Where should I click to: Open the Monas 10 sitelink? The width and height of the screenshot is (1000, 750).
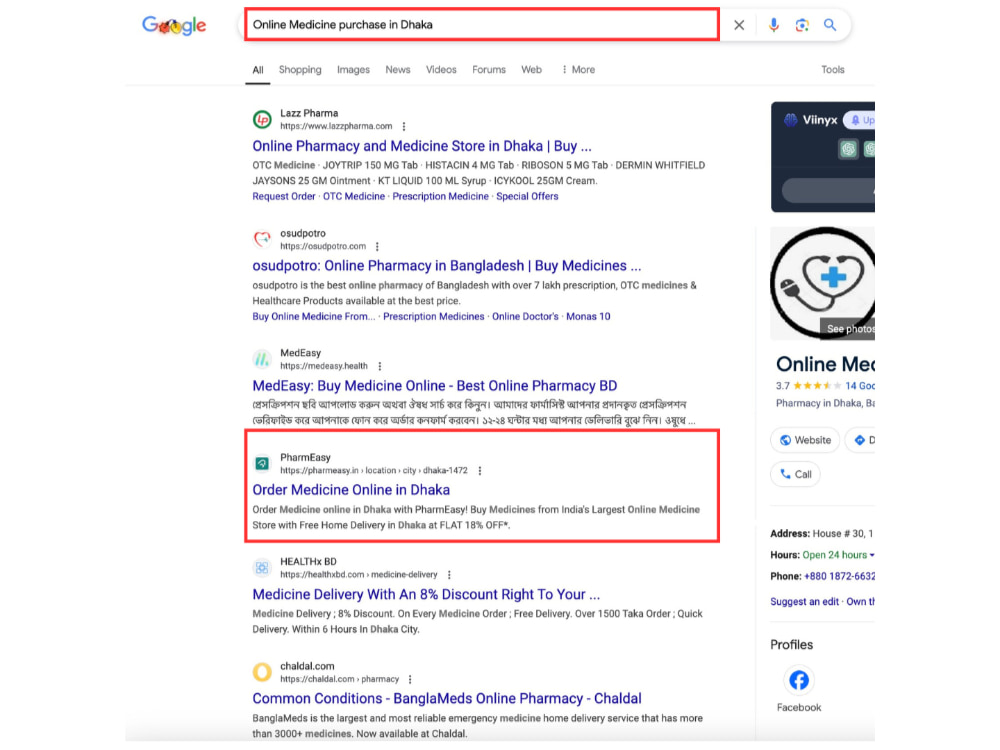coord(588,316)
